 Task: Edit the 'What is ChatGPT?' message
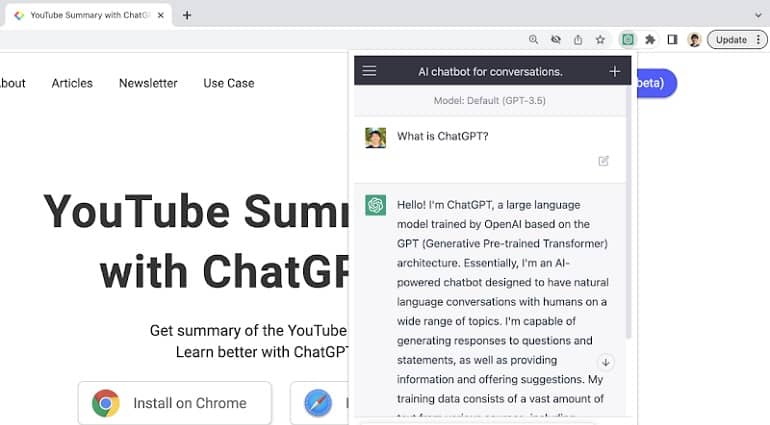(x=604, y=161)
